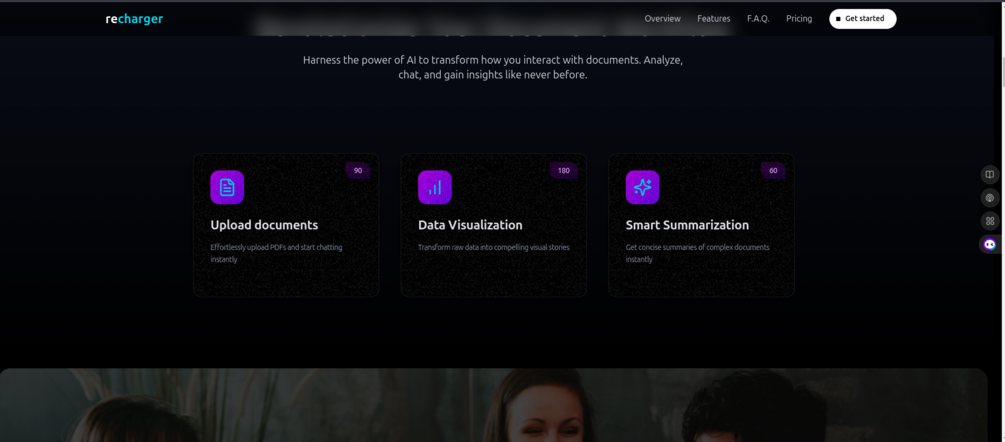This screenshot has height=442, width=1005.
Task: Go to the Features section
Action: pyautogui.click(x=714, y=19)
